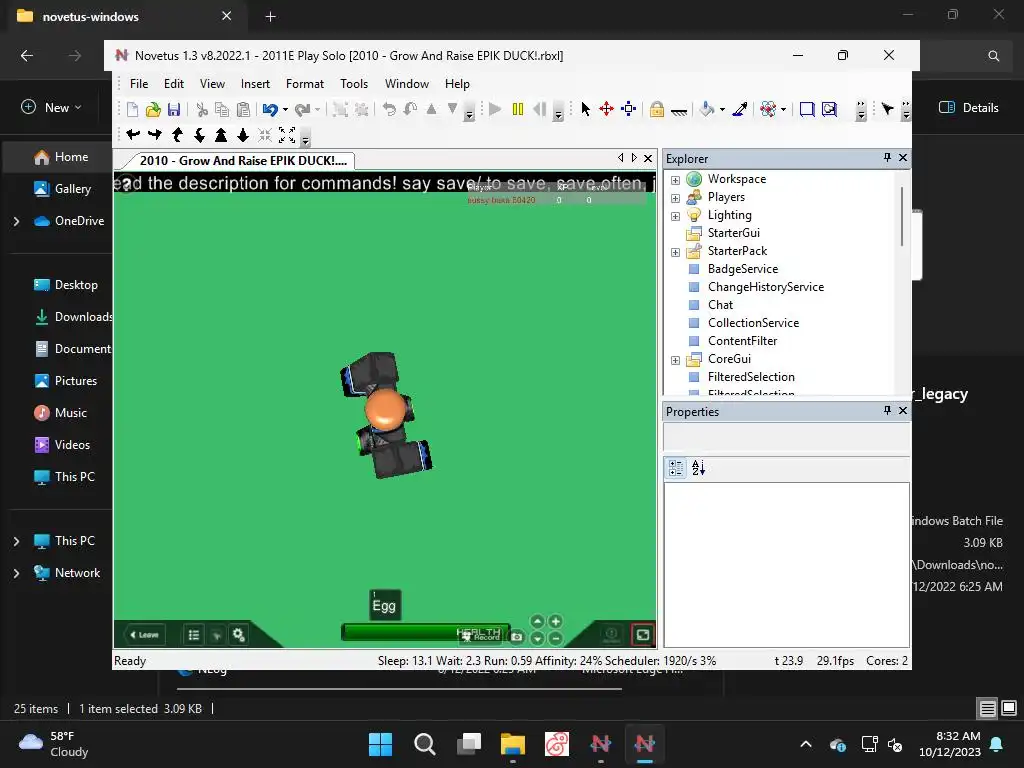This screenshot has height=768, width=1024.
Task: Pin the Explorer panel
Action: pyautogui.click(x=887, y=157)
